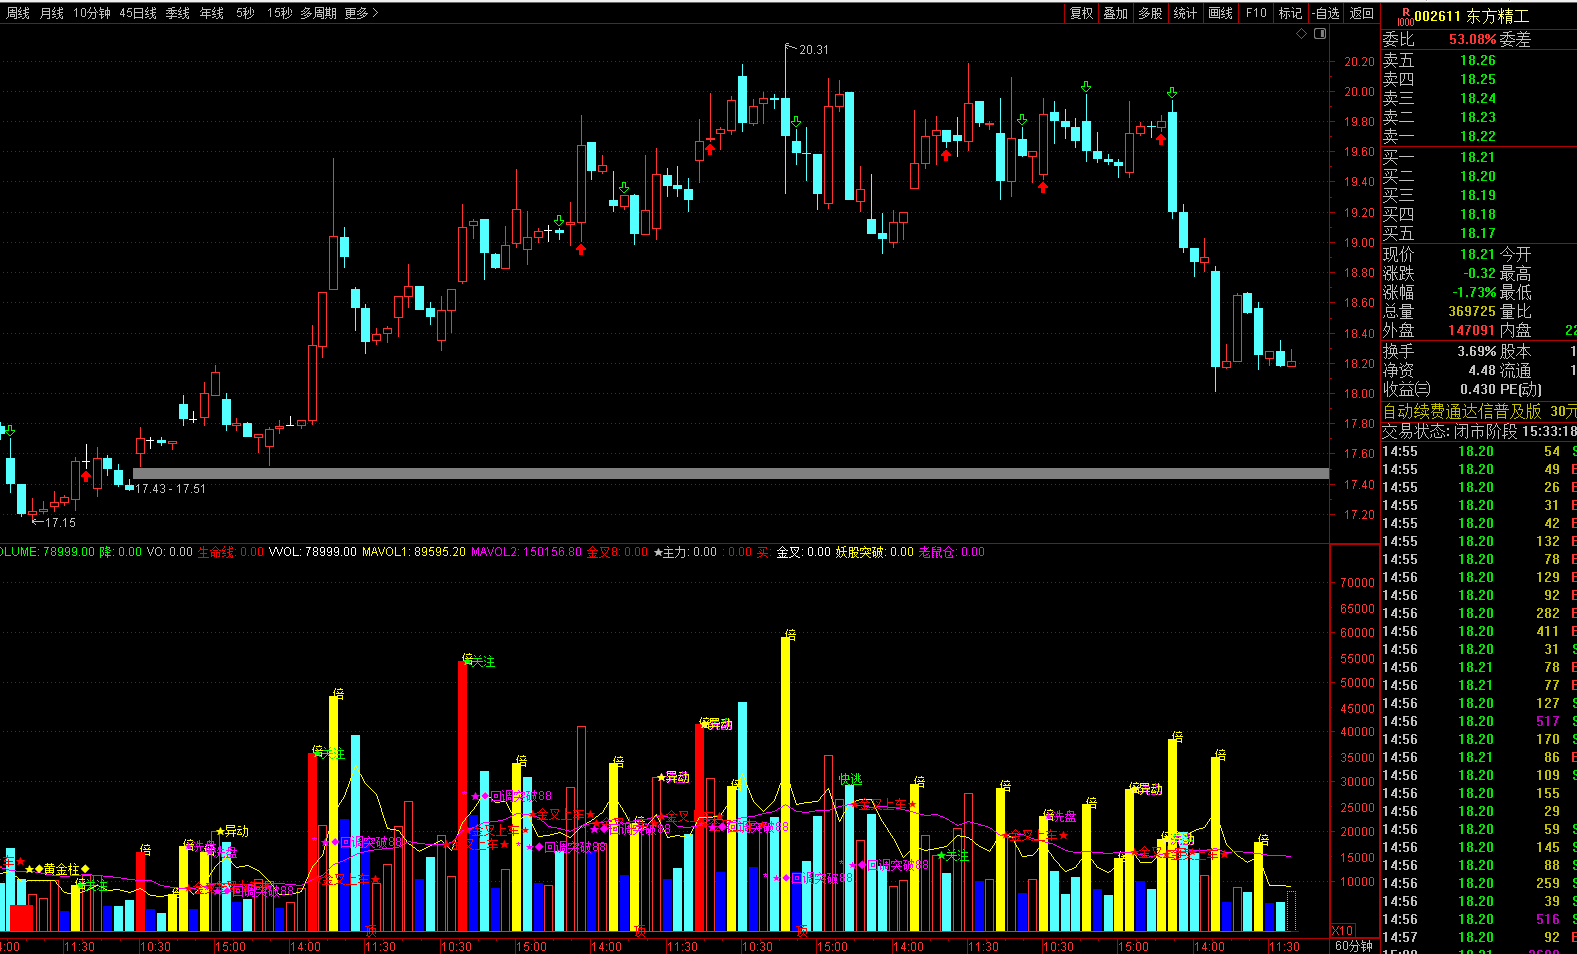Click the 涨跌 -0.32 value
This screenshot has width=1577, height=954.
click(1480, 273)
